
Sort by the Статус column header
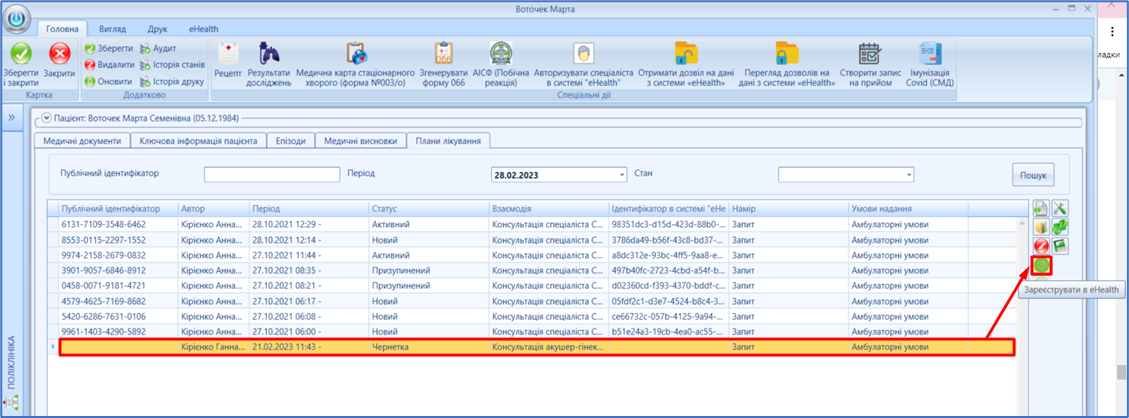(x=428, y=209)
